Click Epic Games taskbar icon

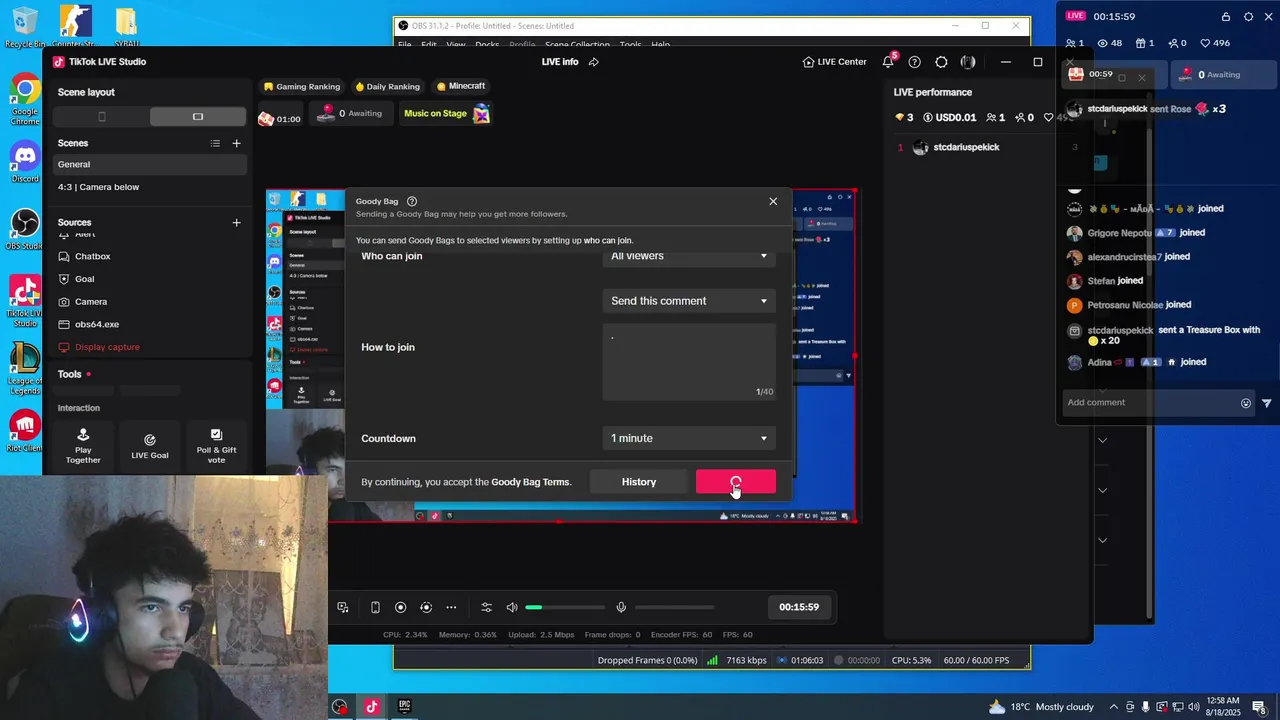(x=404, y=707)
